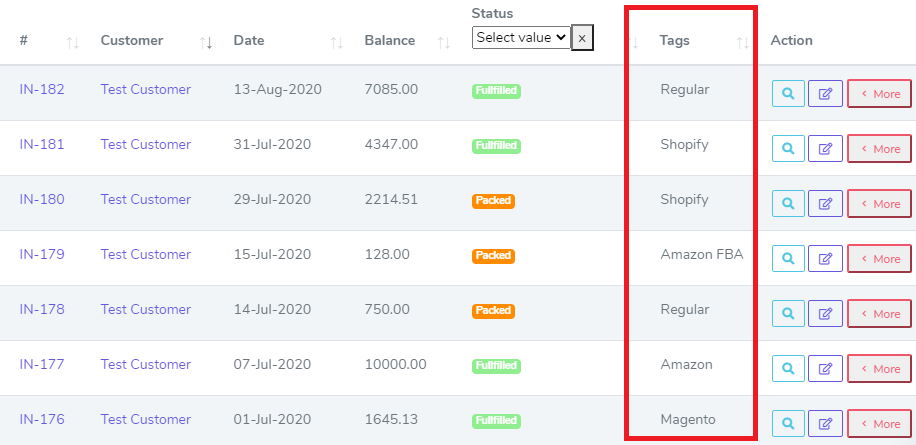Sort table by Customer column arrows
The width and height of the screenshot is (916, 445).
pyautogui.click(x=206, y=42)
